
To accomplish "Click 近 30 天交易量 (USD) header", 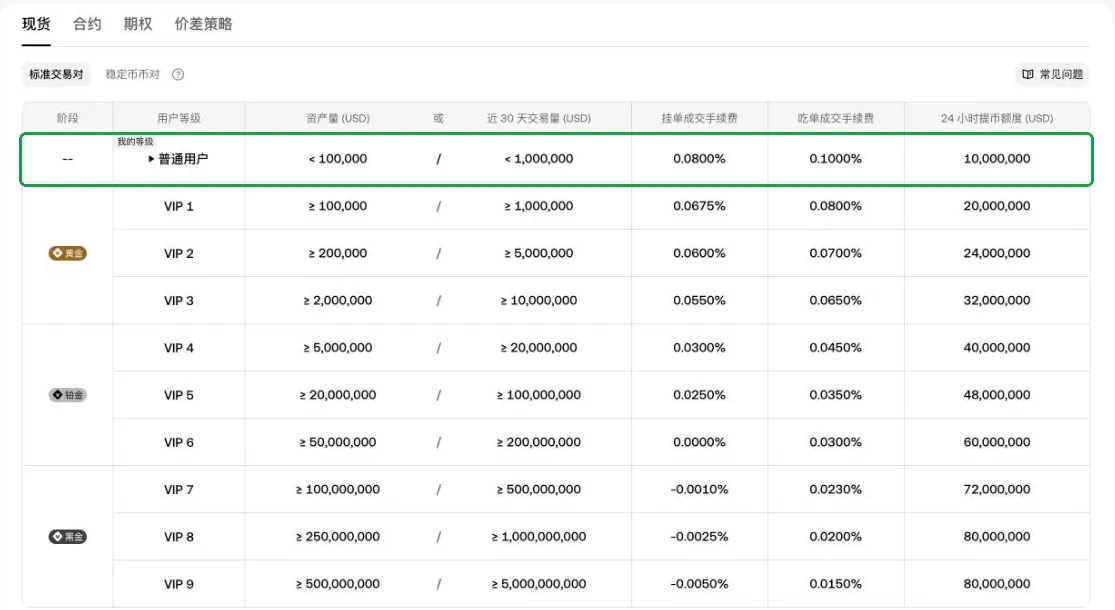I will tap(539, 118).
